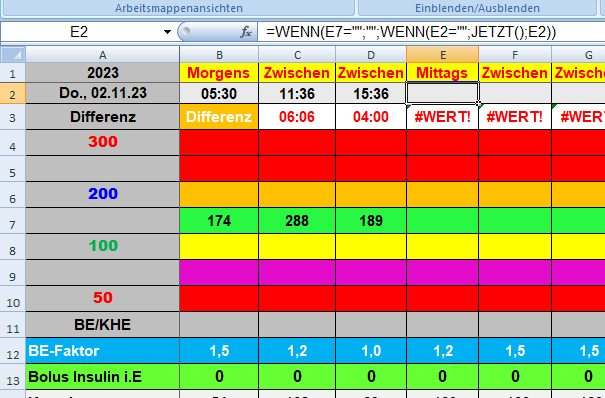Click the Einblenden/Ausblenden group label
This screenshot has width=605, height=398.
pos(477,8)
